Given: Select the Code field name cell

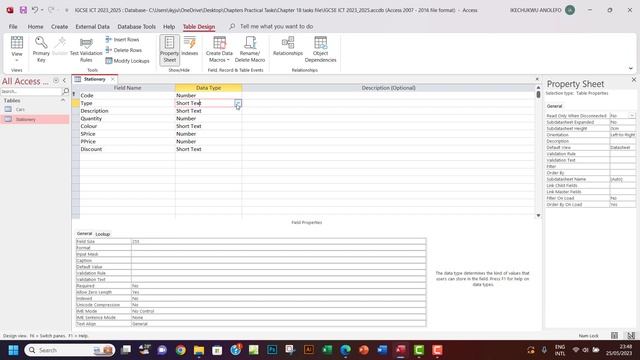Looking at the screenshot, I should click(127, 96).
